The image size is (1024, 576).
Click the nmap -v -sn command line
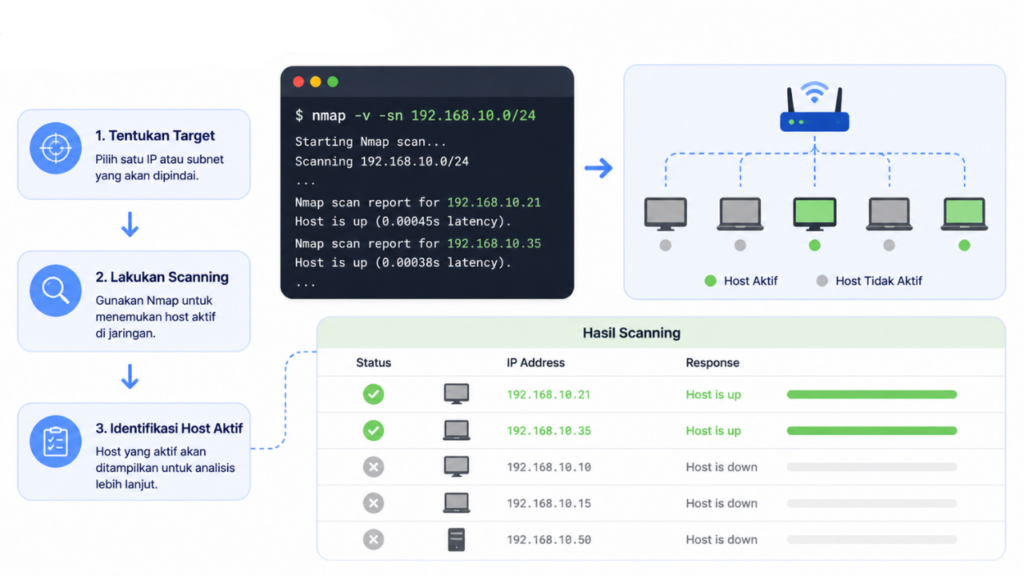pyautogui.click(x=415, y=116)
